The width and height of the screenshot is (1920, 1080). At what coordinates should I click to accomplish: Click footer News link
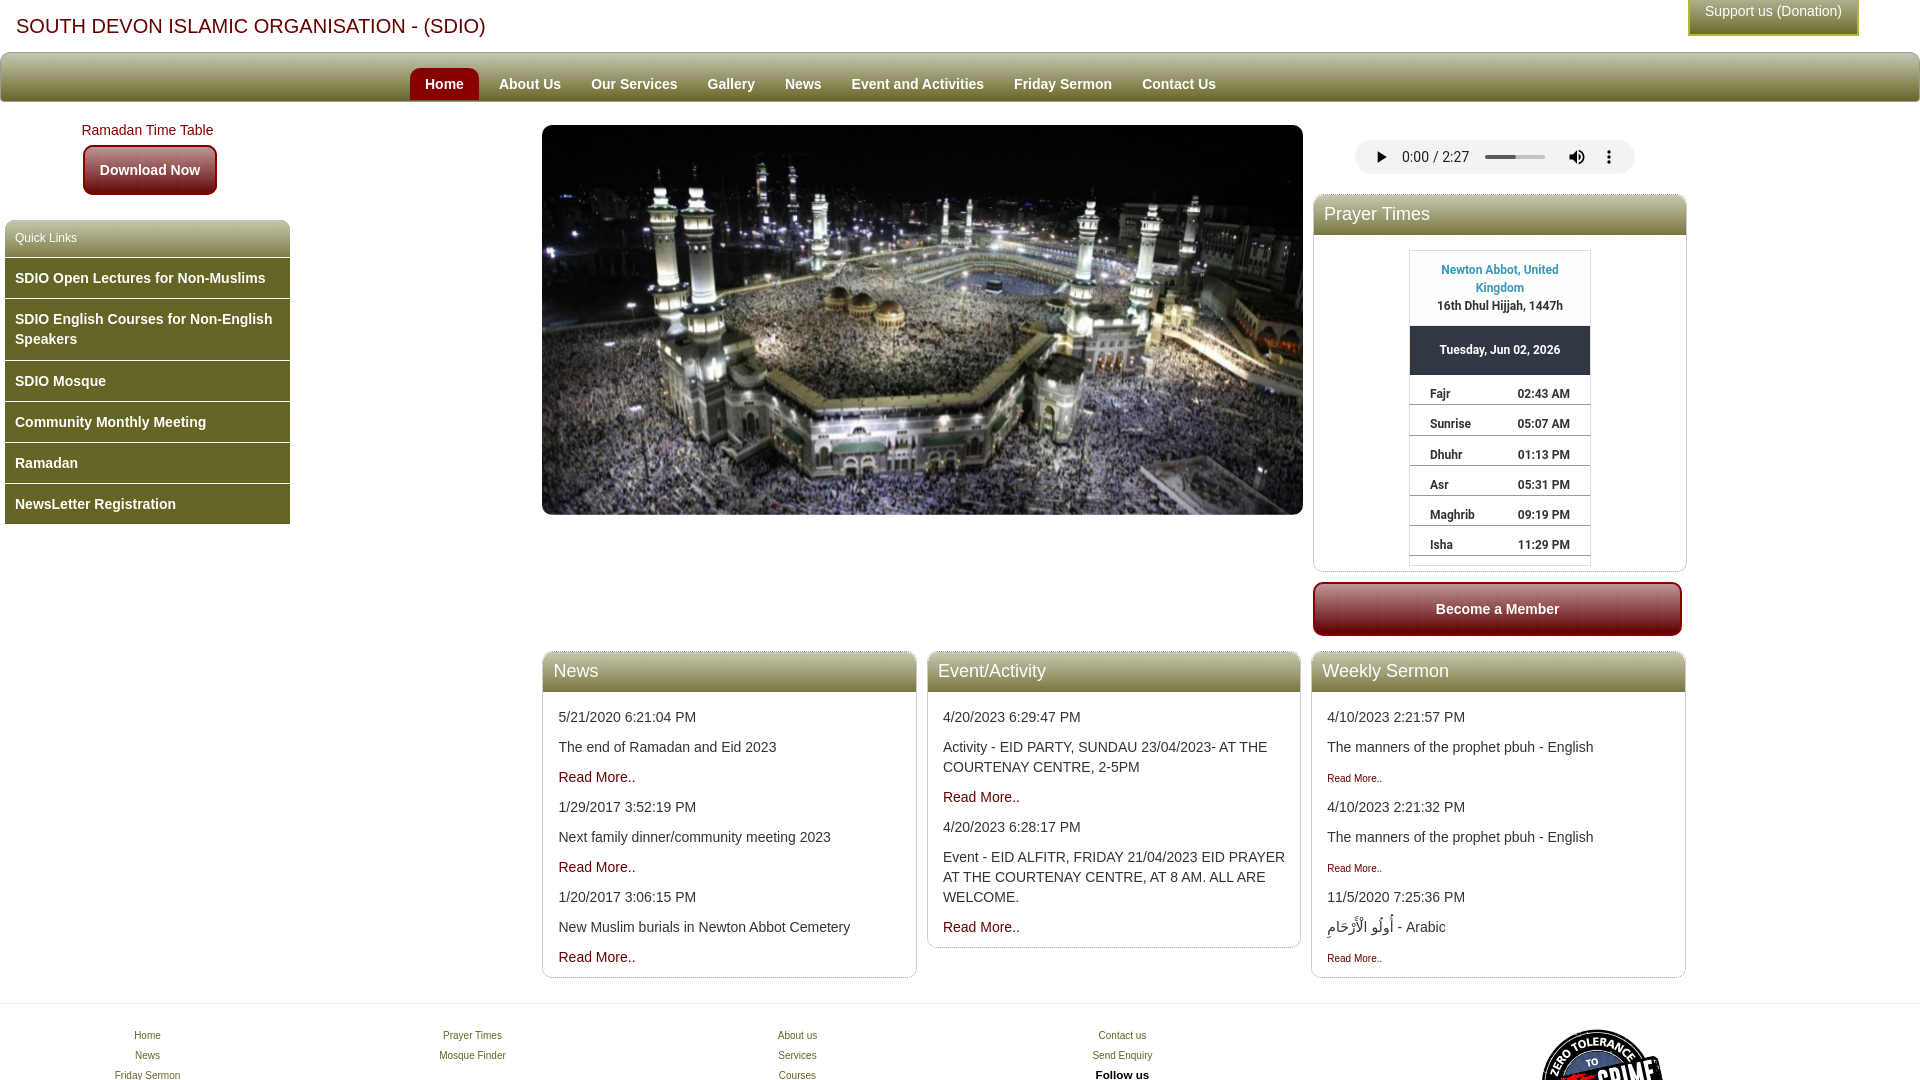tap(147, 1056)
